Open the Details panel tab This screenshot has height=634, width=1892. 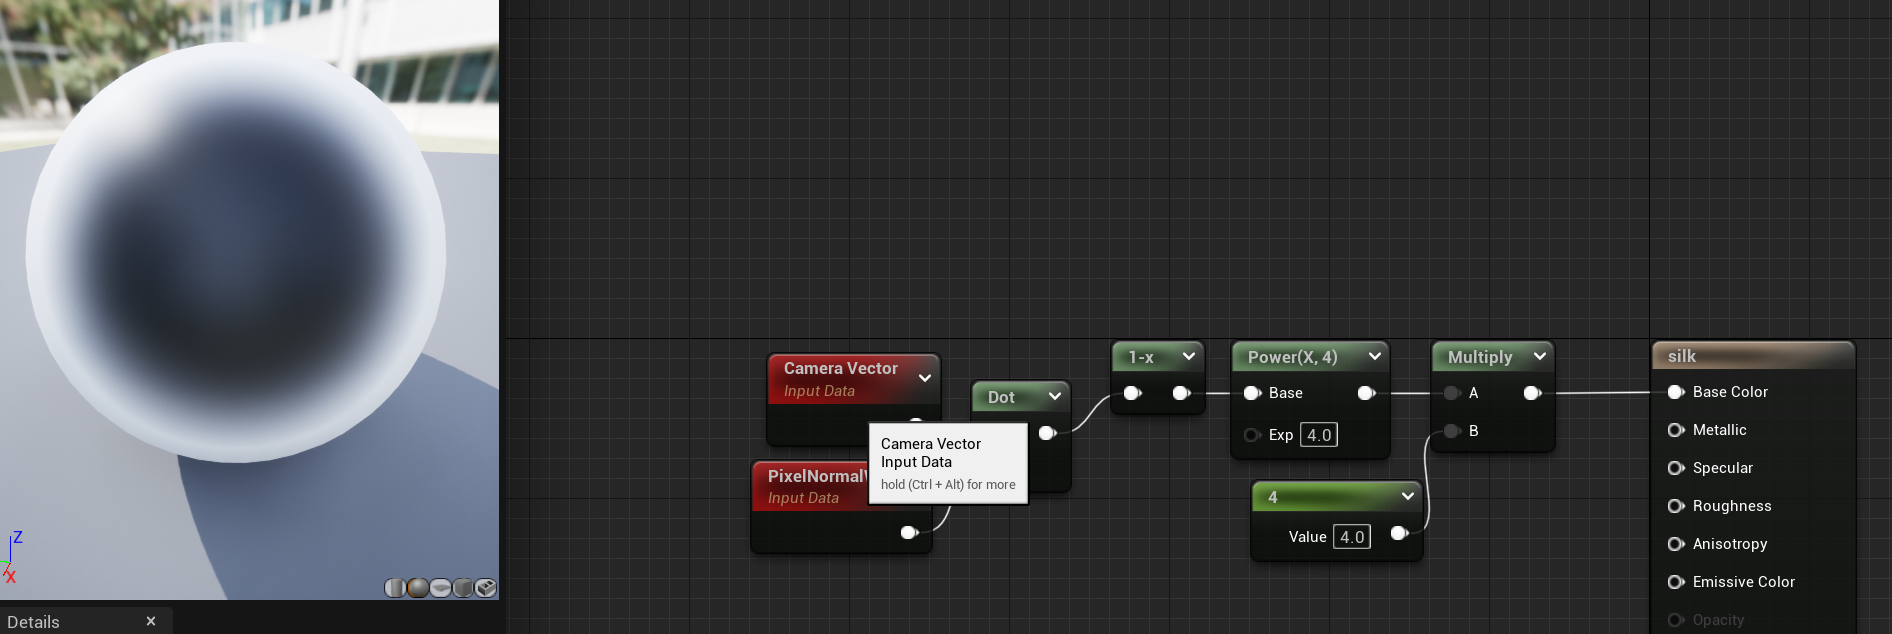click(33, 622)
